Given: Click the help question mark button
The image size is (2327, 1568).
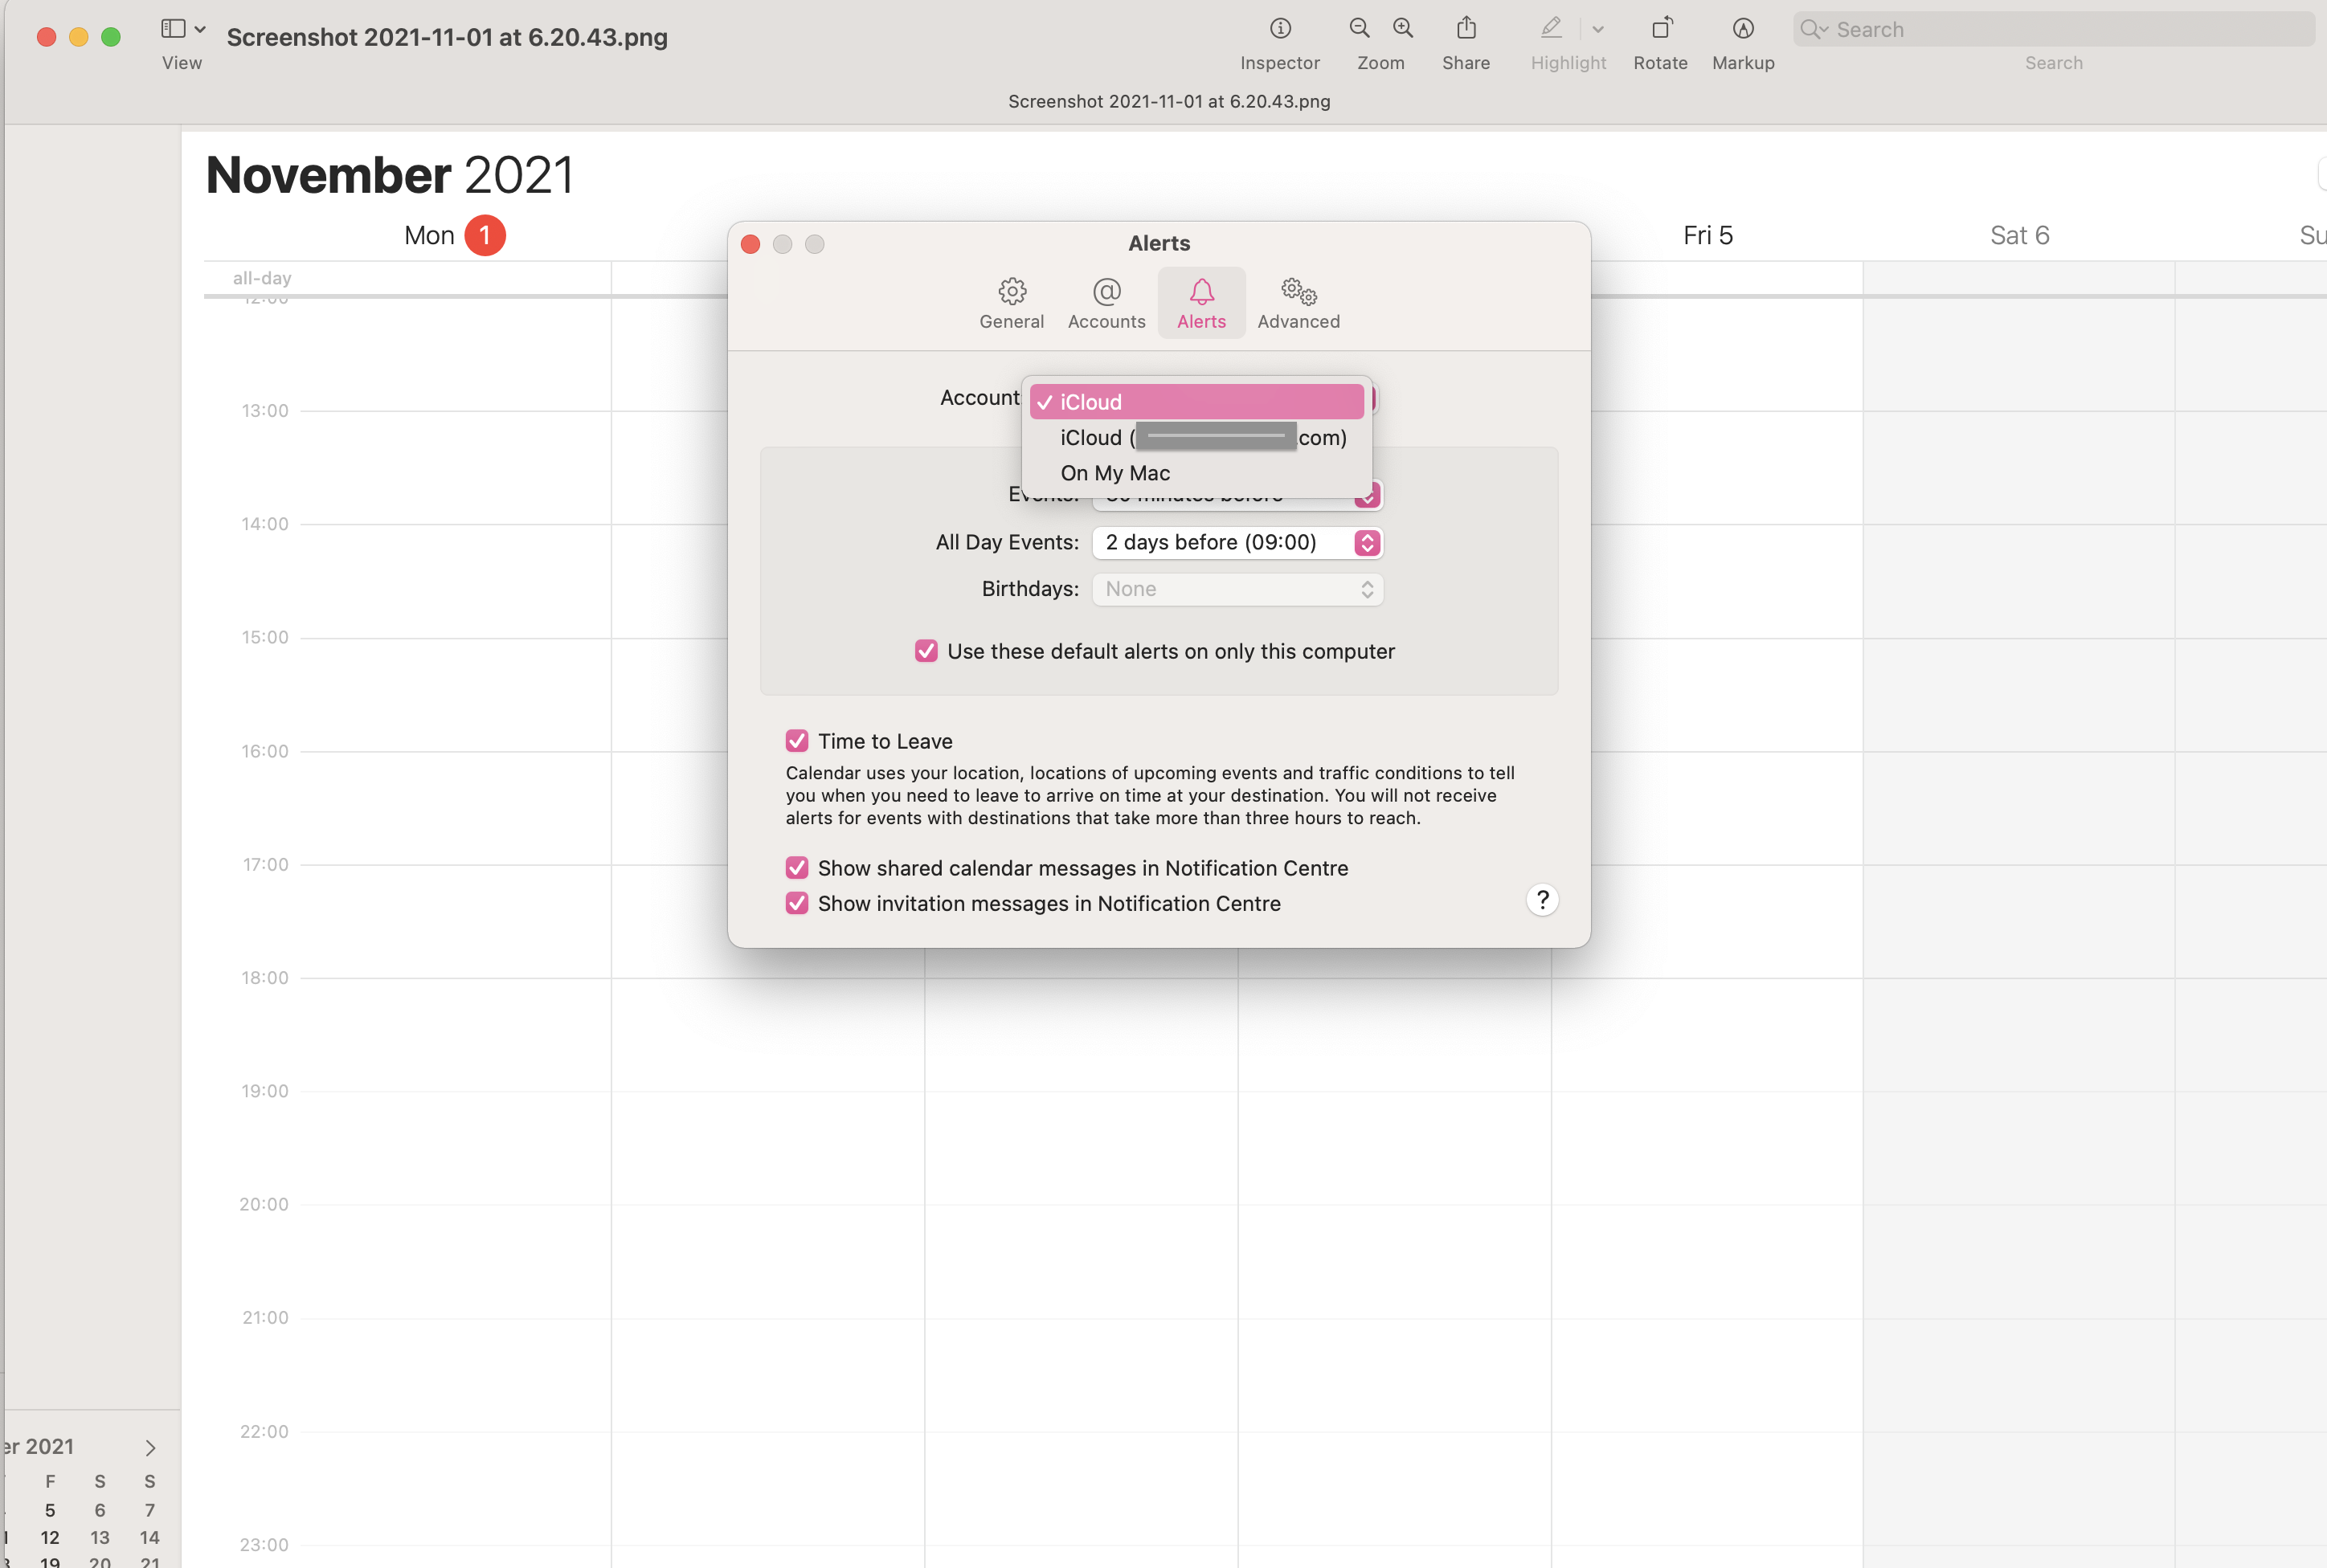Looking at the screenshot, I should 1542,900.
